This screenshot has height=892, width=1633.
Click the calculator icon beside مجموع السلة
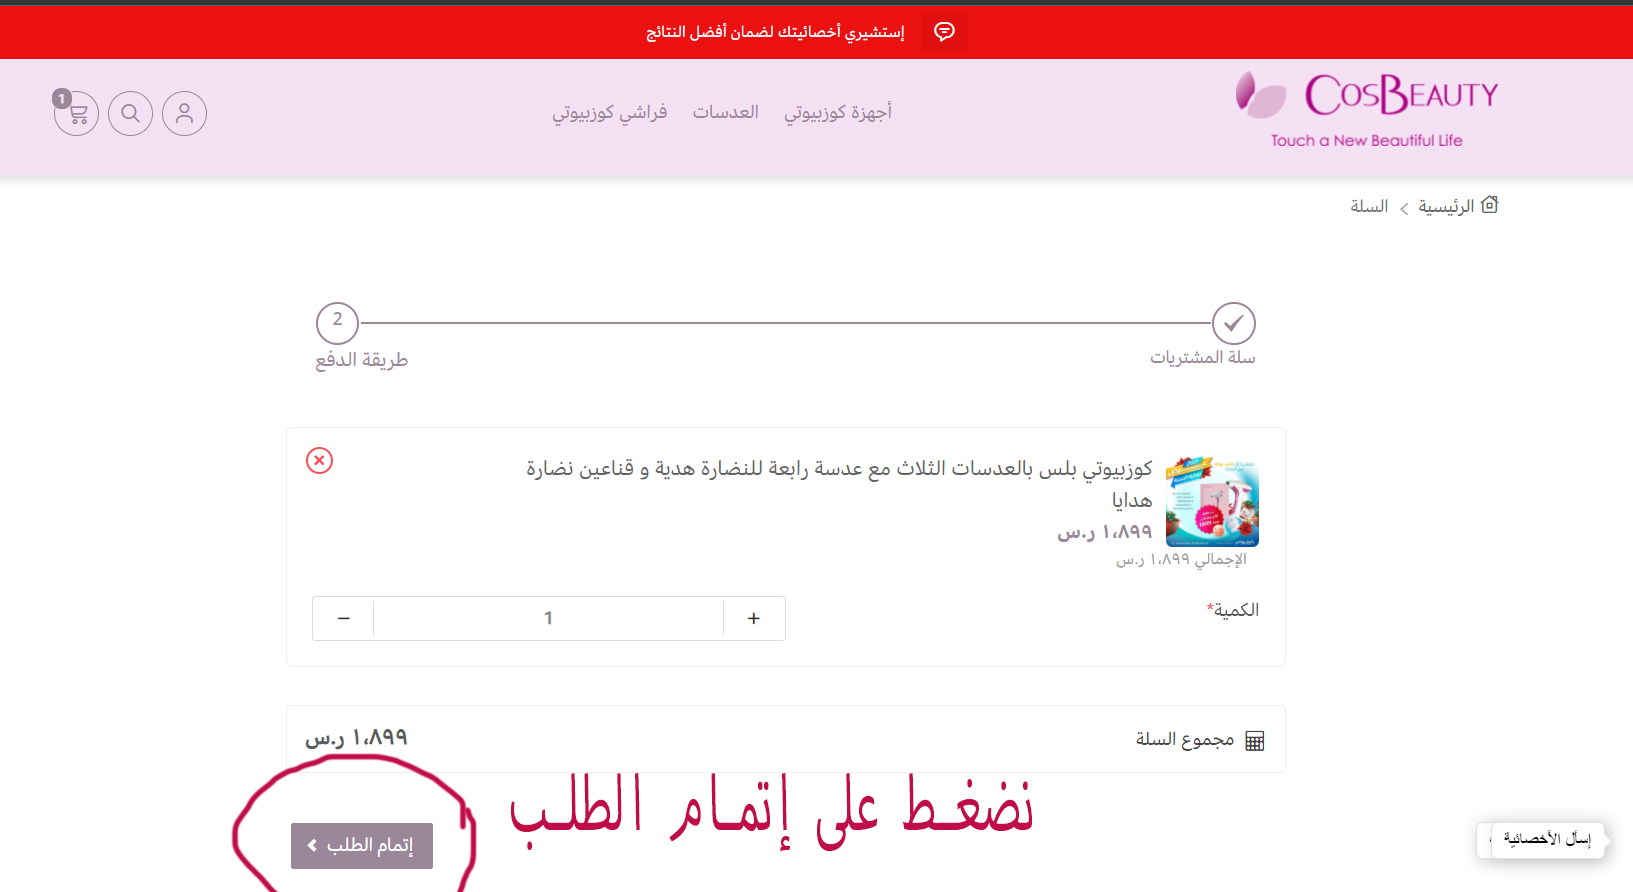pyautogui.click(x=1254, y=740)
